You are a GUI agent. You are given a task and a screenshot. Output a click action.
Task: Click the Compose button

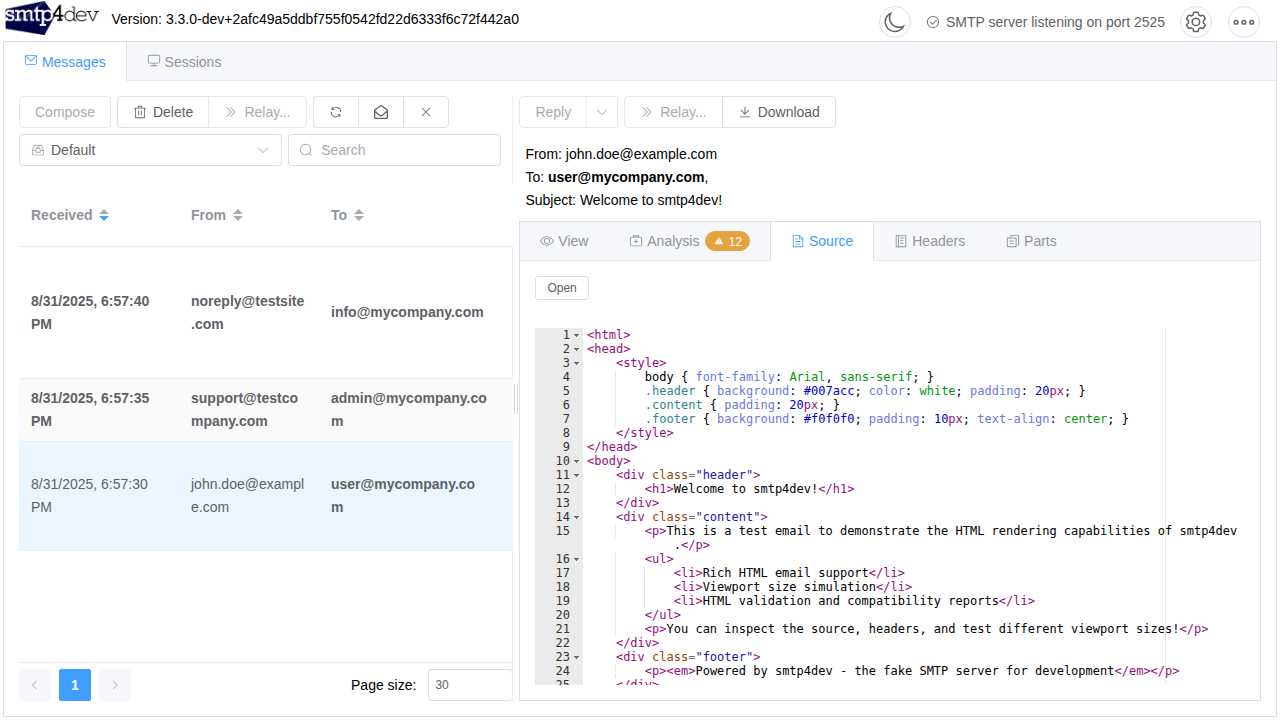pyautogui.click(x=65, y=112)
